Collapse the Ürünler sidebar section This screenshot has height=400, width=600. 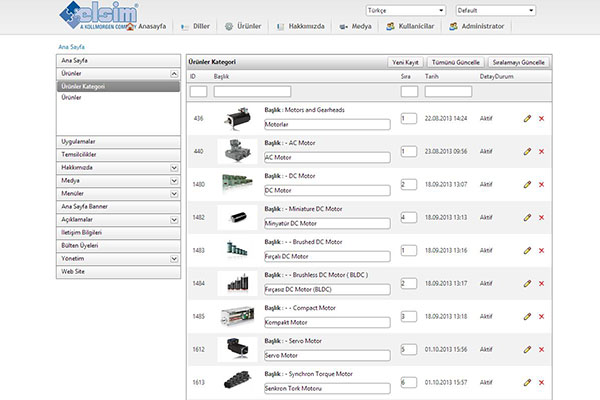pyautogui.click(x=174, y=74)
